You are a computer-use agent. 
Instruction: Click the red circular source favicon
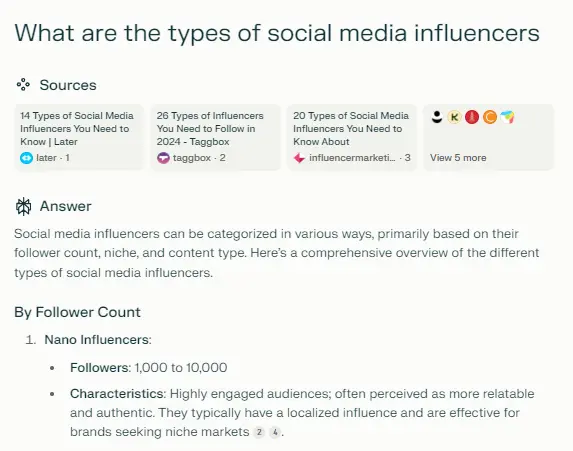(472, 117)
